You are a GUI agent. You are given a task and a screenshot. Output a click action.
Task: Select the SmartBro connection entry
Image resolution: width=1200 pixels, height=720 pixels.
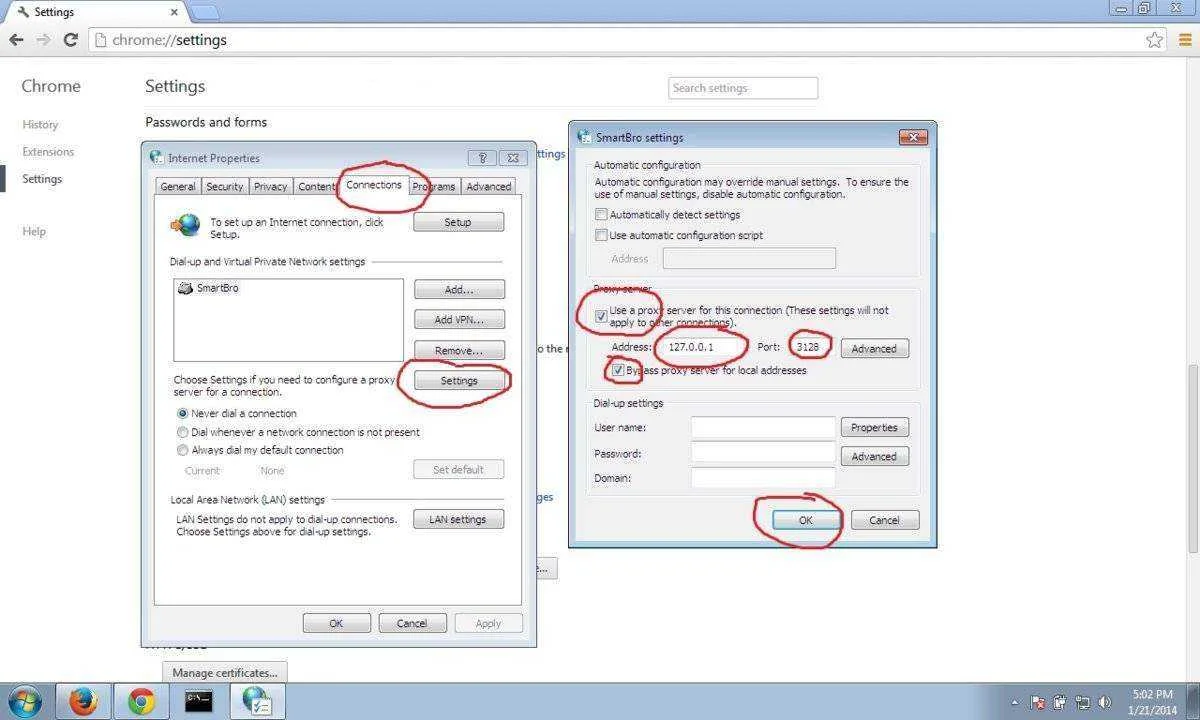(209, 288)
